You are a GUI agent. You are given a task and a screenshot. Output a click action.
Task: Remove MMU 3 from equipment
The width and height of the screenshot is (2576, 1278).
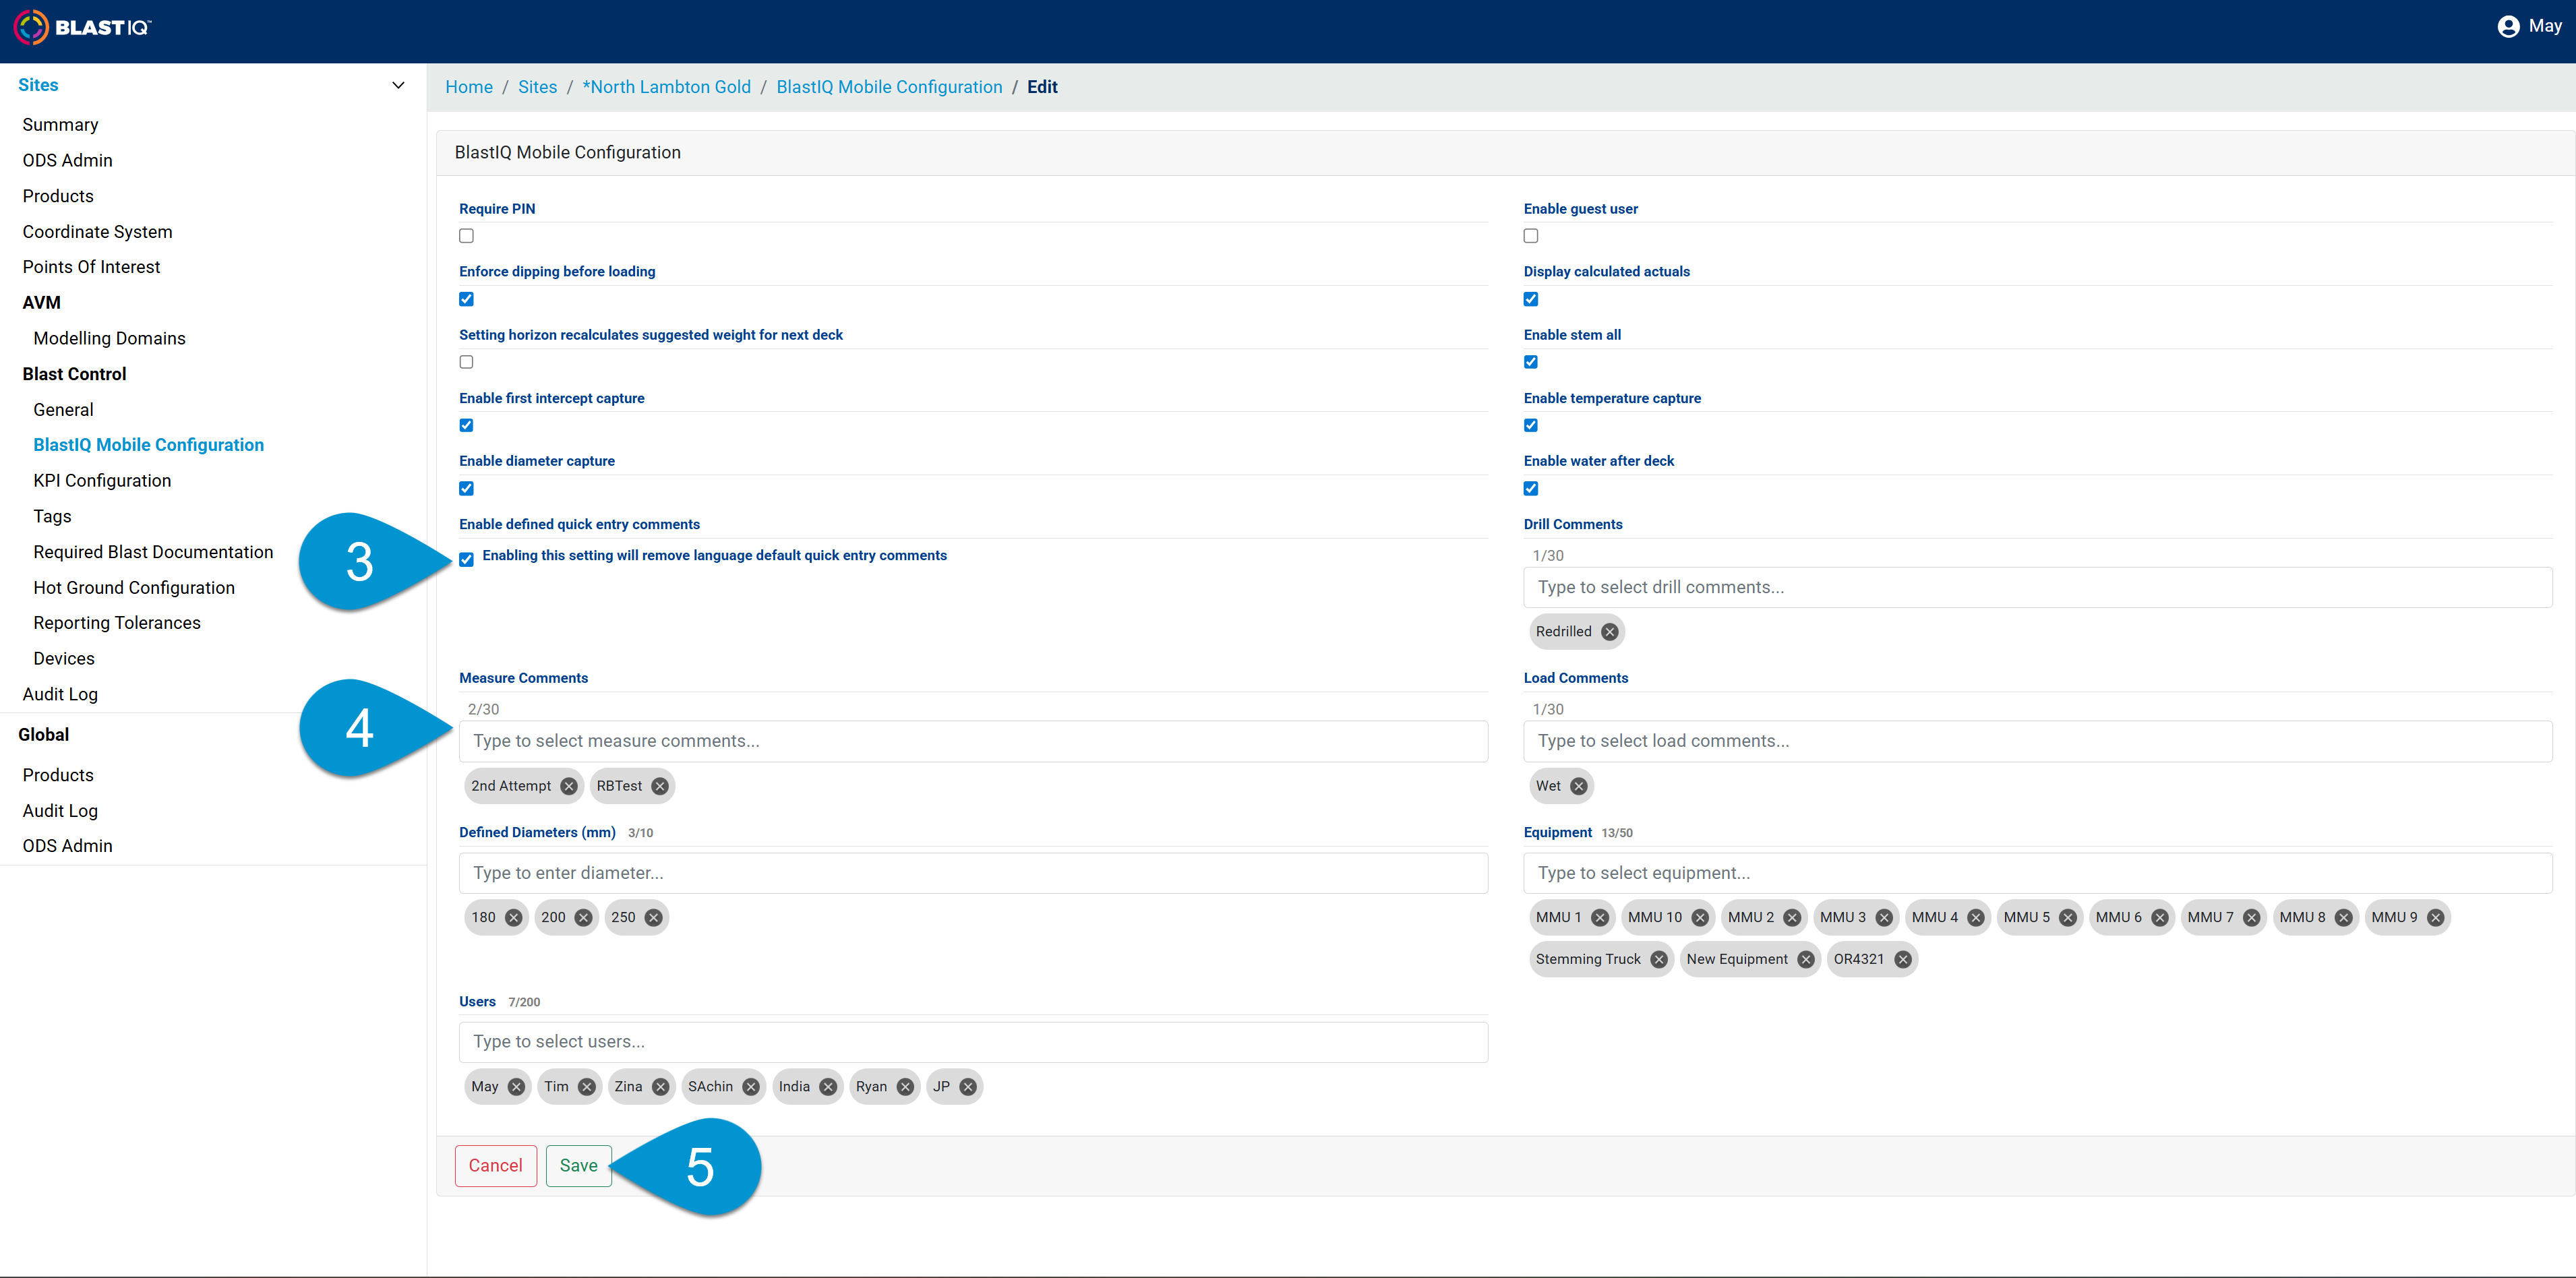point(1884,918)
